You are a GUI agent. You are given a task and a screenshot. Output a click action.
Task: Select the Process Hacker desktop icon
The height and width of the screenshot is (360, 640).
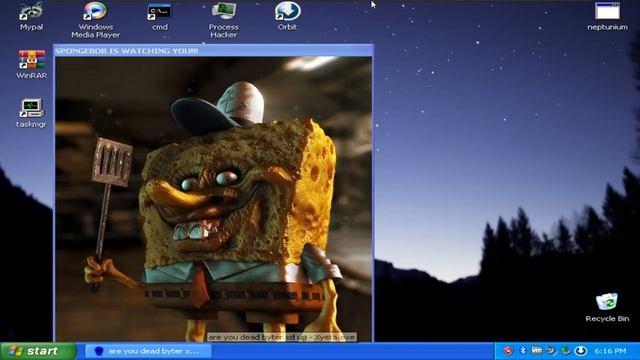(224, 20)
